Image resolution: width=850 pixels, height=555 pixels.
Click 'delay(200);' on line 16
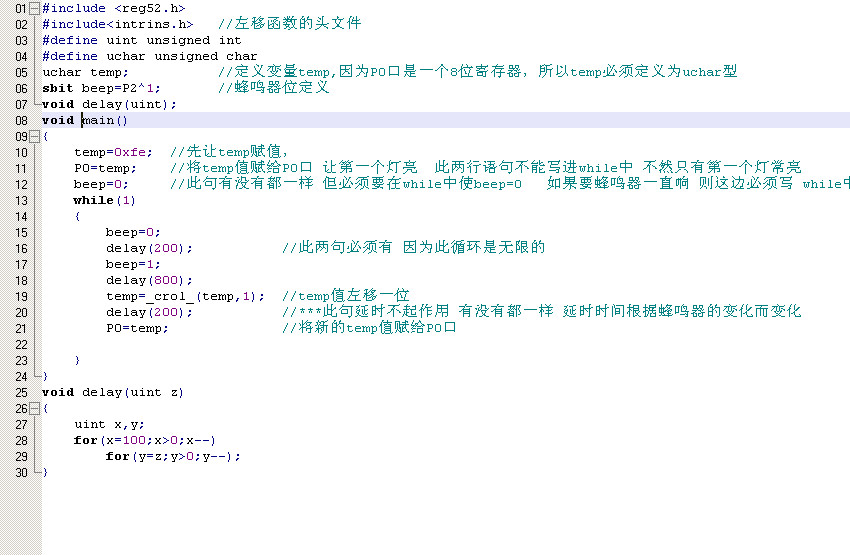pyautogui.click(x=149, y=248)
